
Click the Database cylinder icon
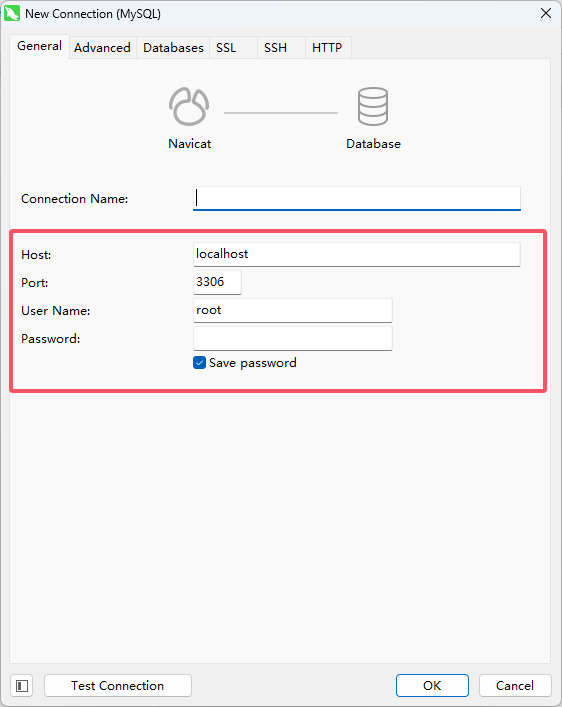pyautogui.click(x=373, y=106)
